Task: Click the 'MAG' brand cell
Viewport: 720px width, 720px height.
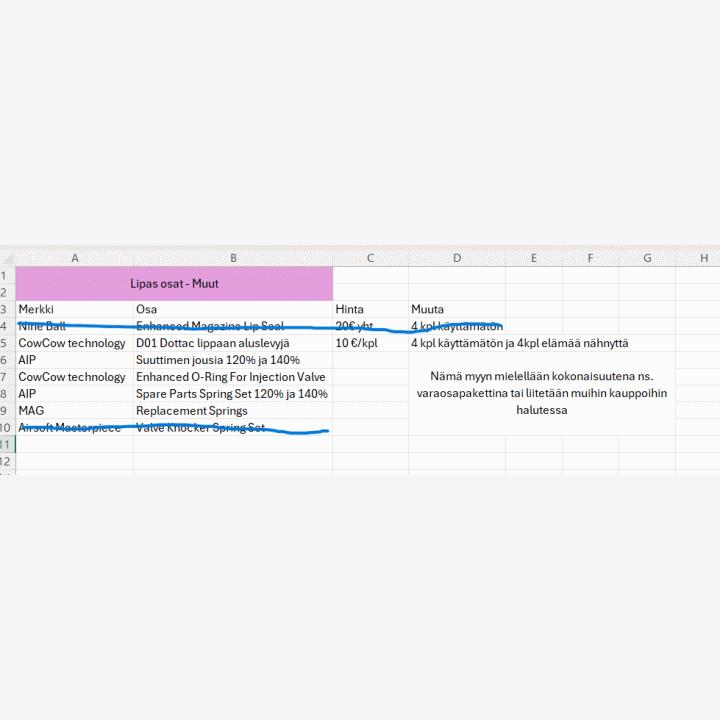Action: tap(74, 411)
